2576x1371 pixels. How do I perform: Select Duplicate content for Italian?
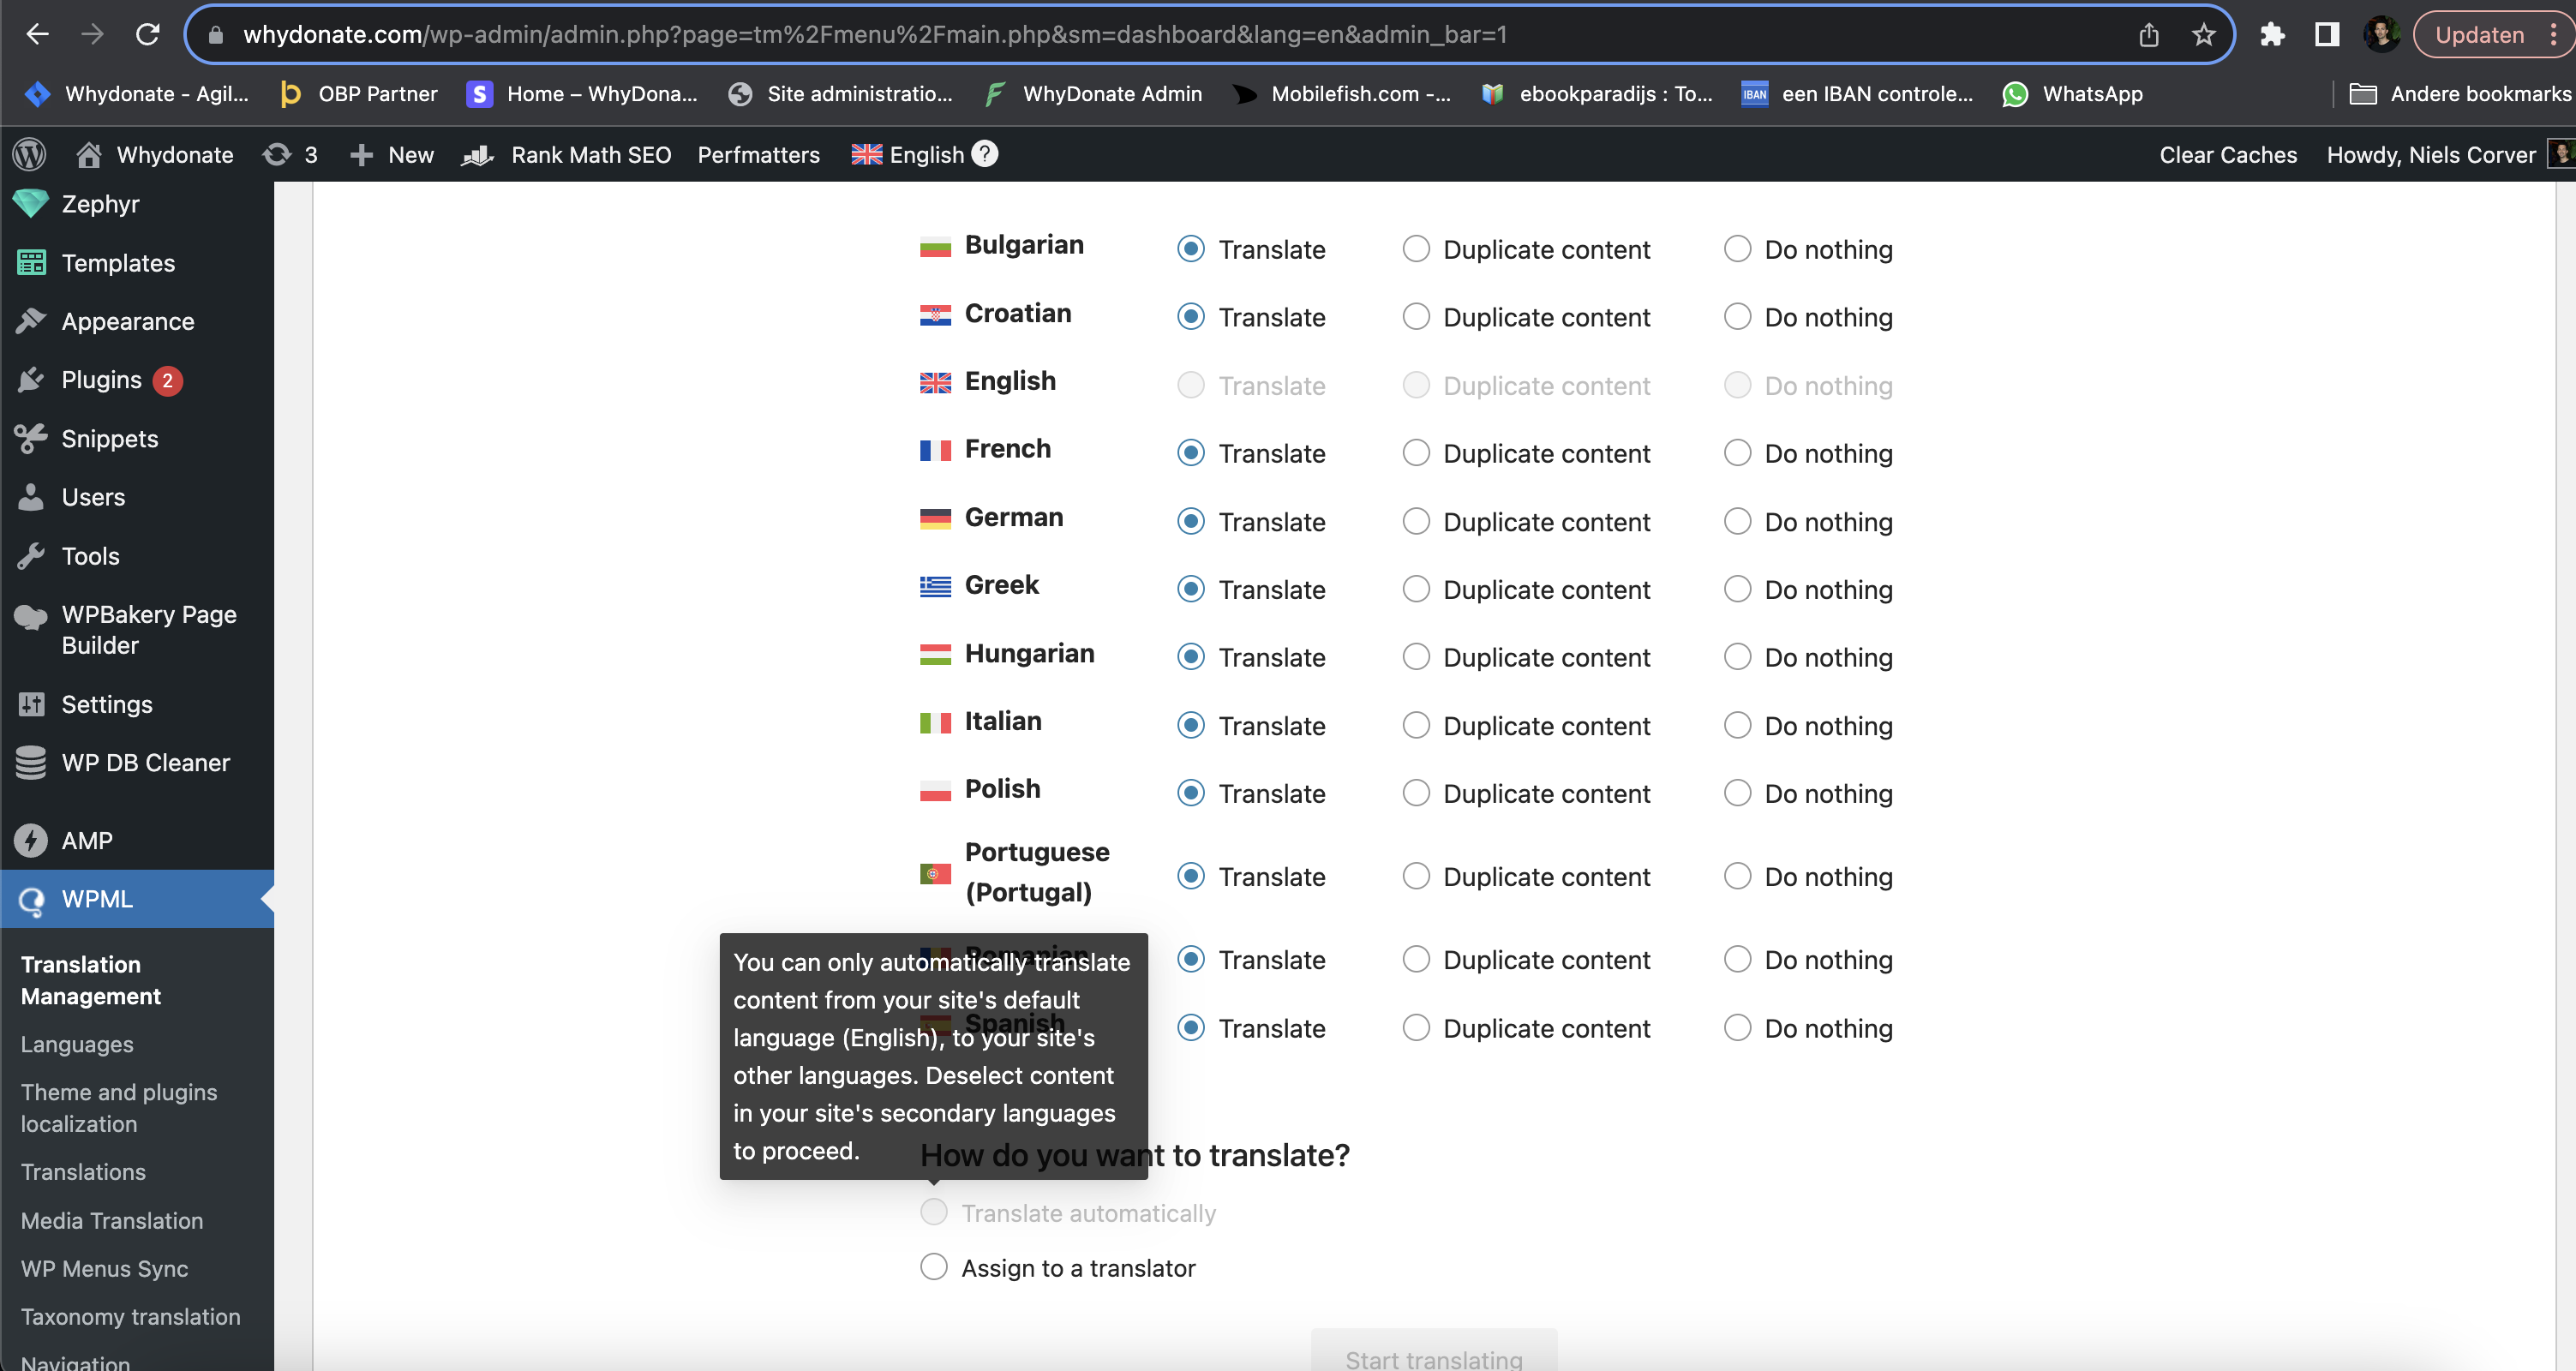pos(1416,725)
